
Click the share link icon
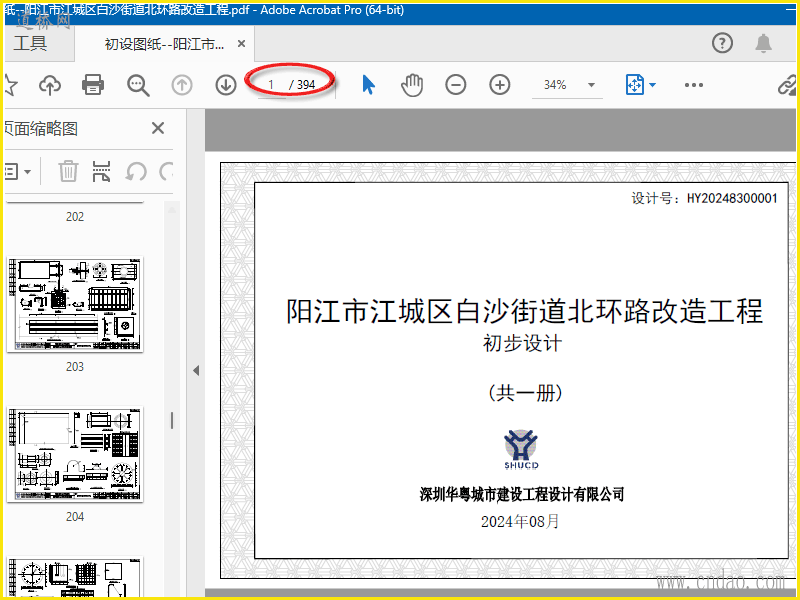click(x=788, y=85)
